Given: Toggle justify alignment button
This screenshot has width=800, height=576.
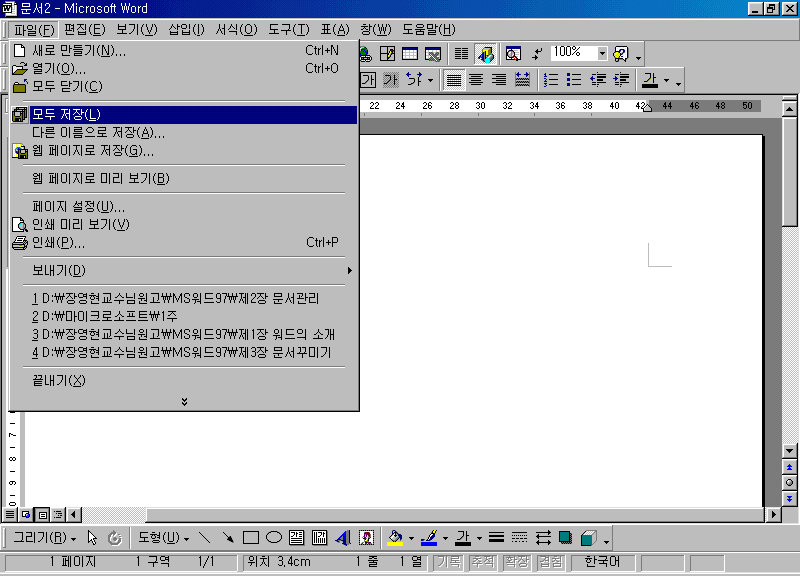Looking at the screenshot, I should [x=454, y=80].
